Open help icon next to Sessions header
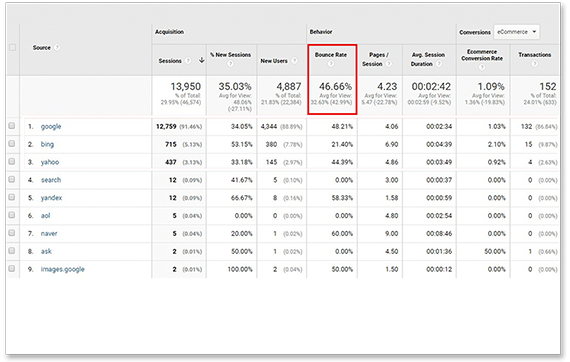 pyautogui.click(x=188, y=61)
